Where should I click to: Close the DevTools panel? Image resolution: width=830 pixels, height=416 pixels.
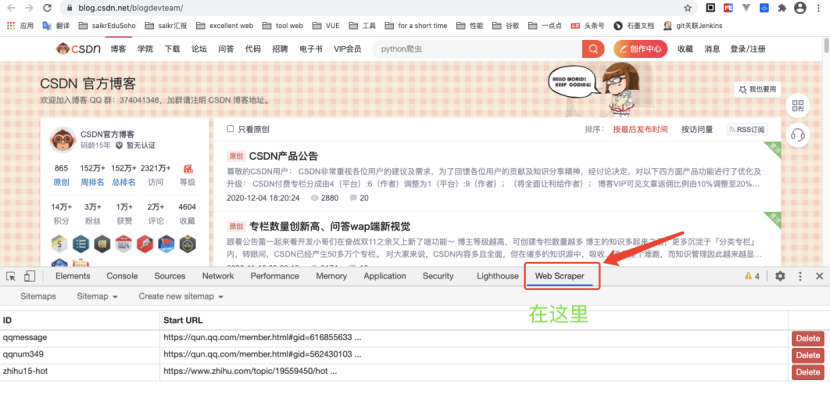(x=819, y=276)
